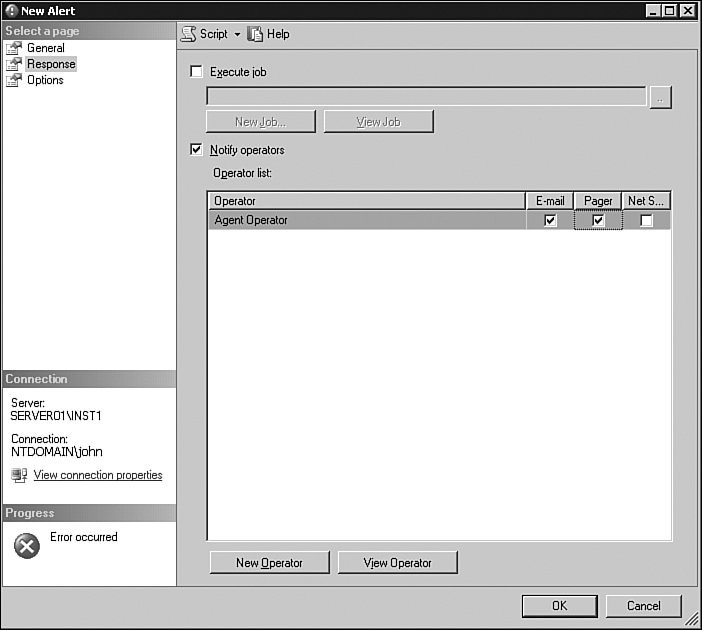Click the job browse ellipsis button

coord(660,97)
